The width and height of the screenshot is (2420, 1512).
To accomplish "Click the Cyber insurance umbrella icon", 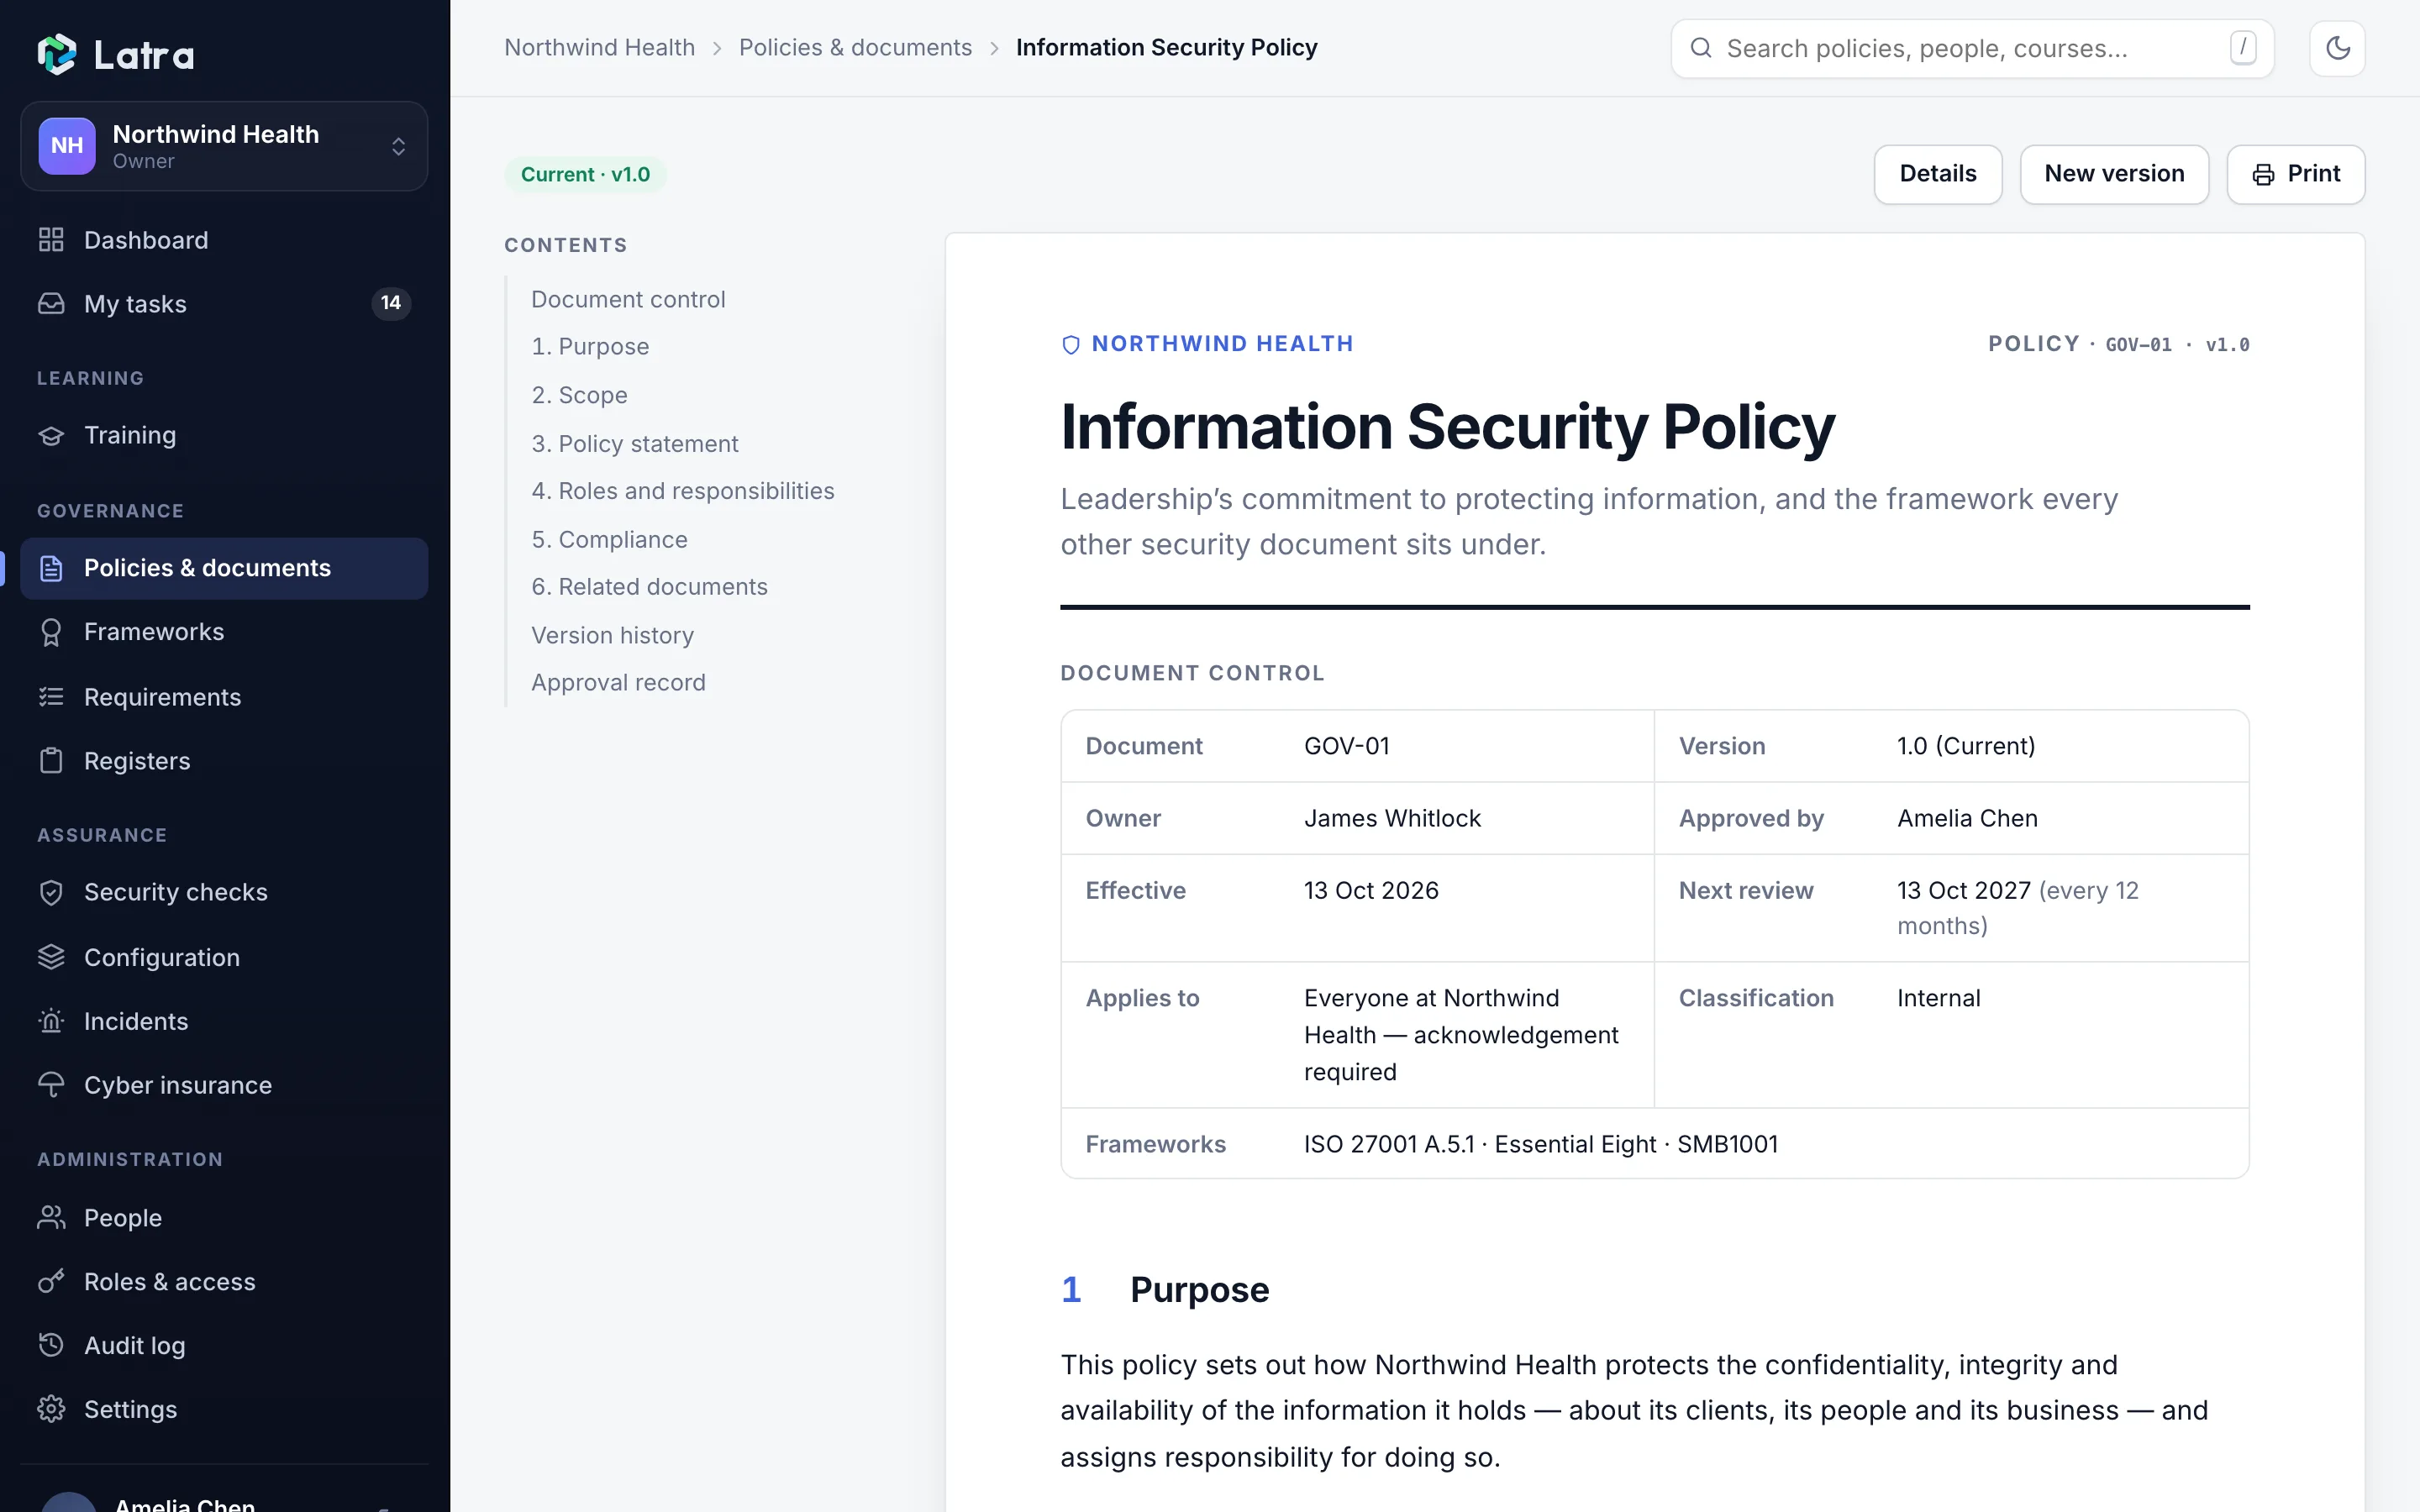I will pos(51,1085).
